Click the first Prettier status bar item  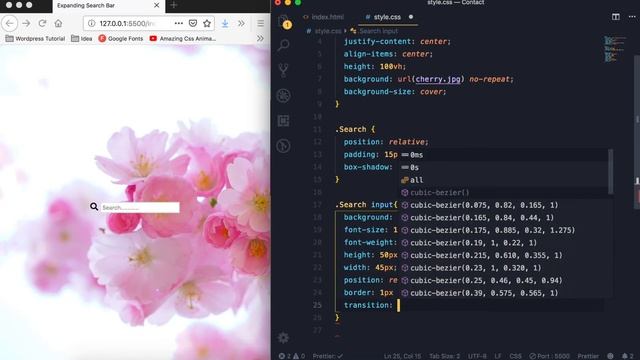(328, 356)
